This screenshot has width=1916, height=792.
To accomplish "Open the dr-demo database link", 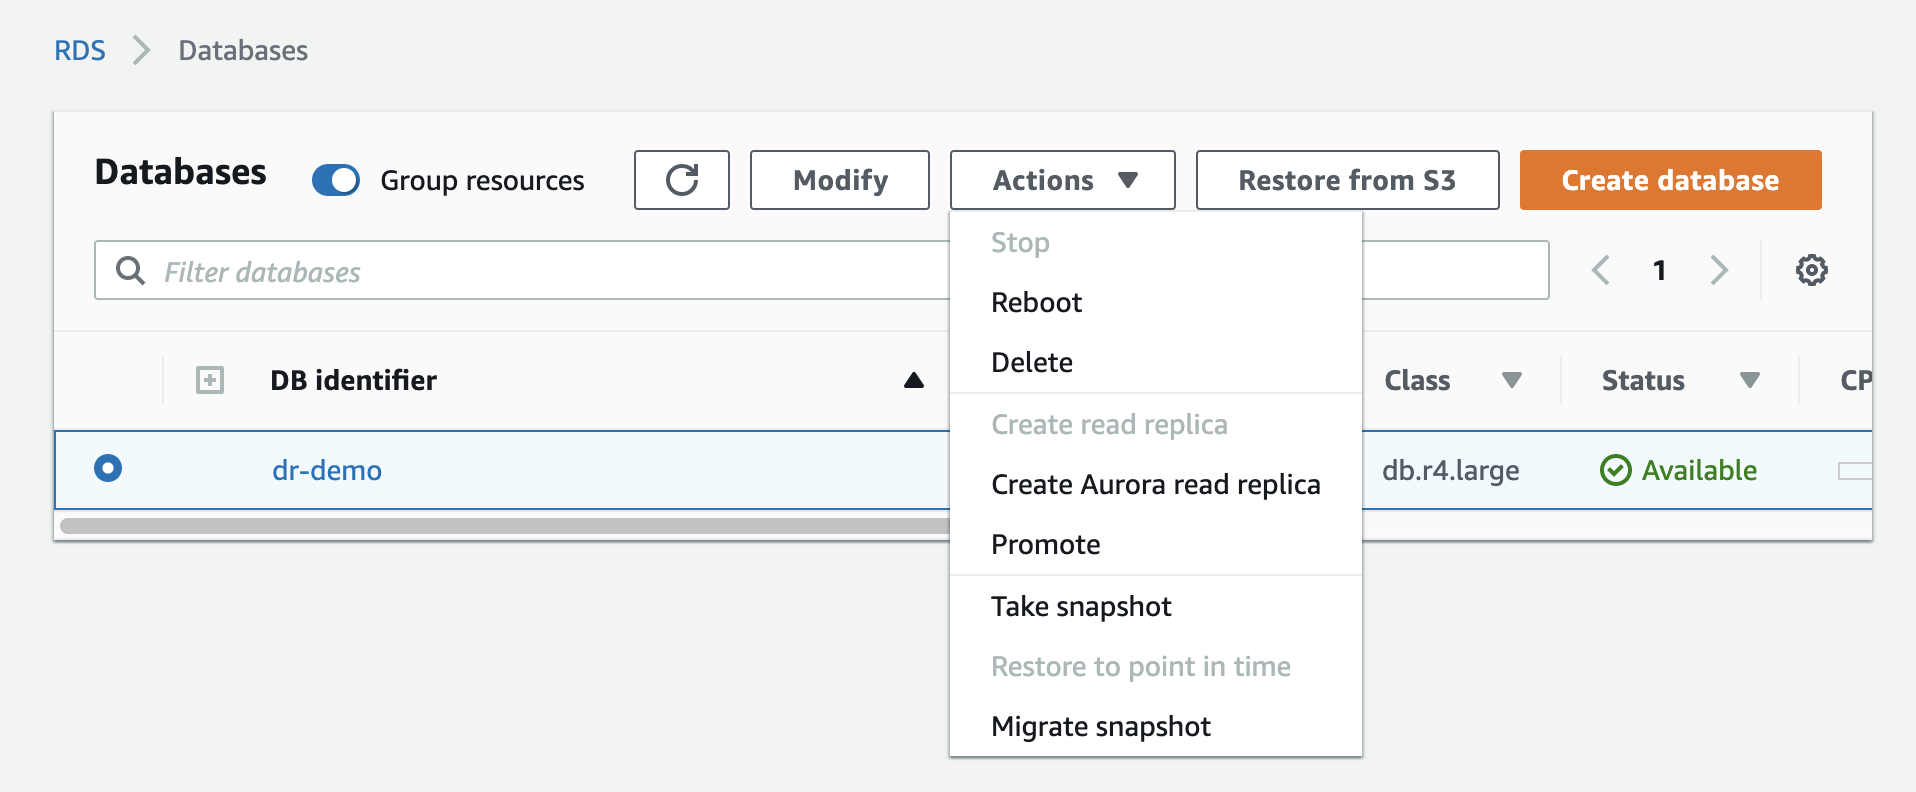I will click(327, 470).
